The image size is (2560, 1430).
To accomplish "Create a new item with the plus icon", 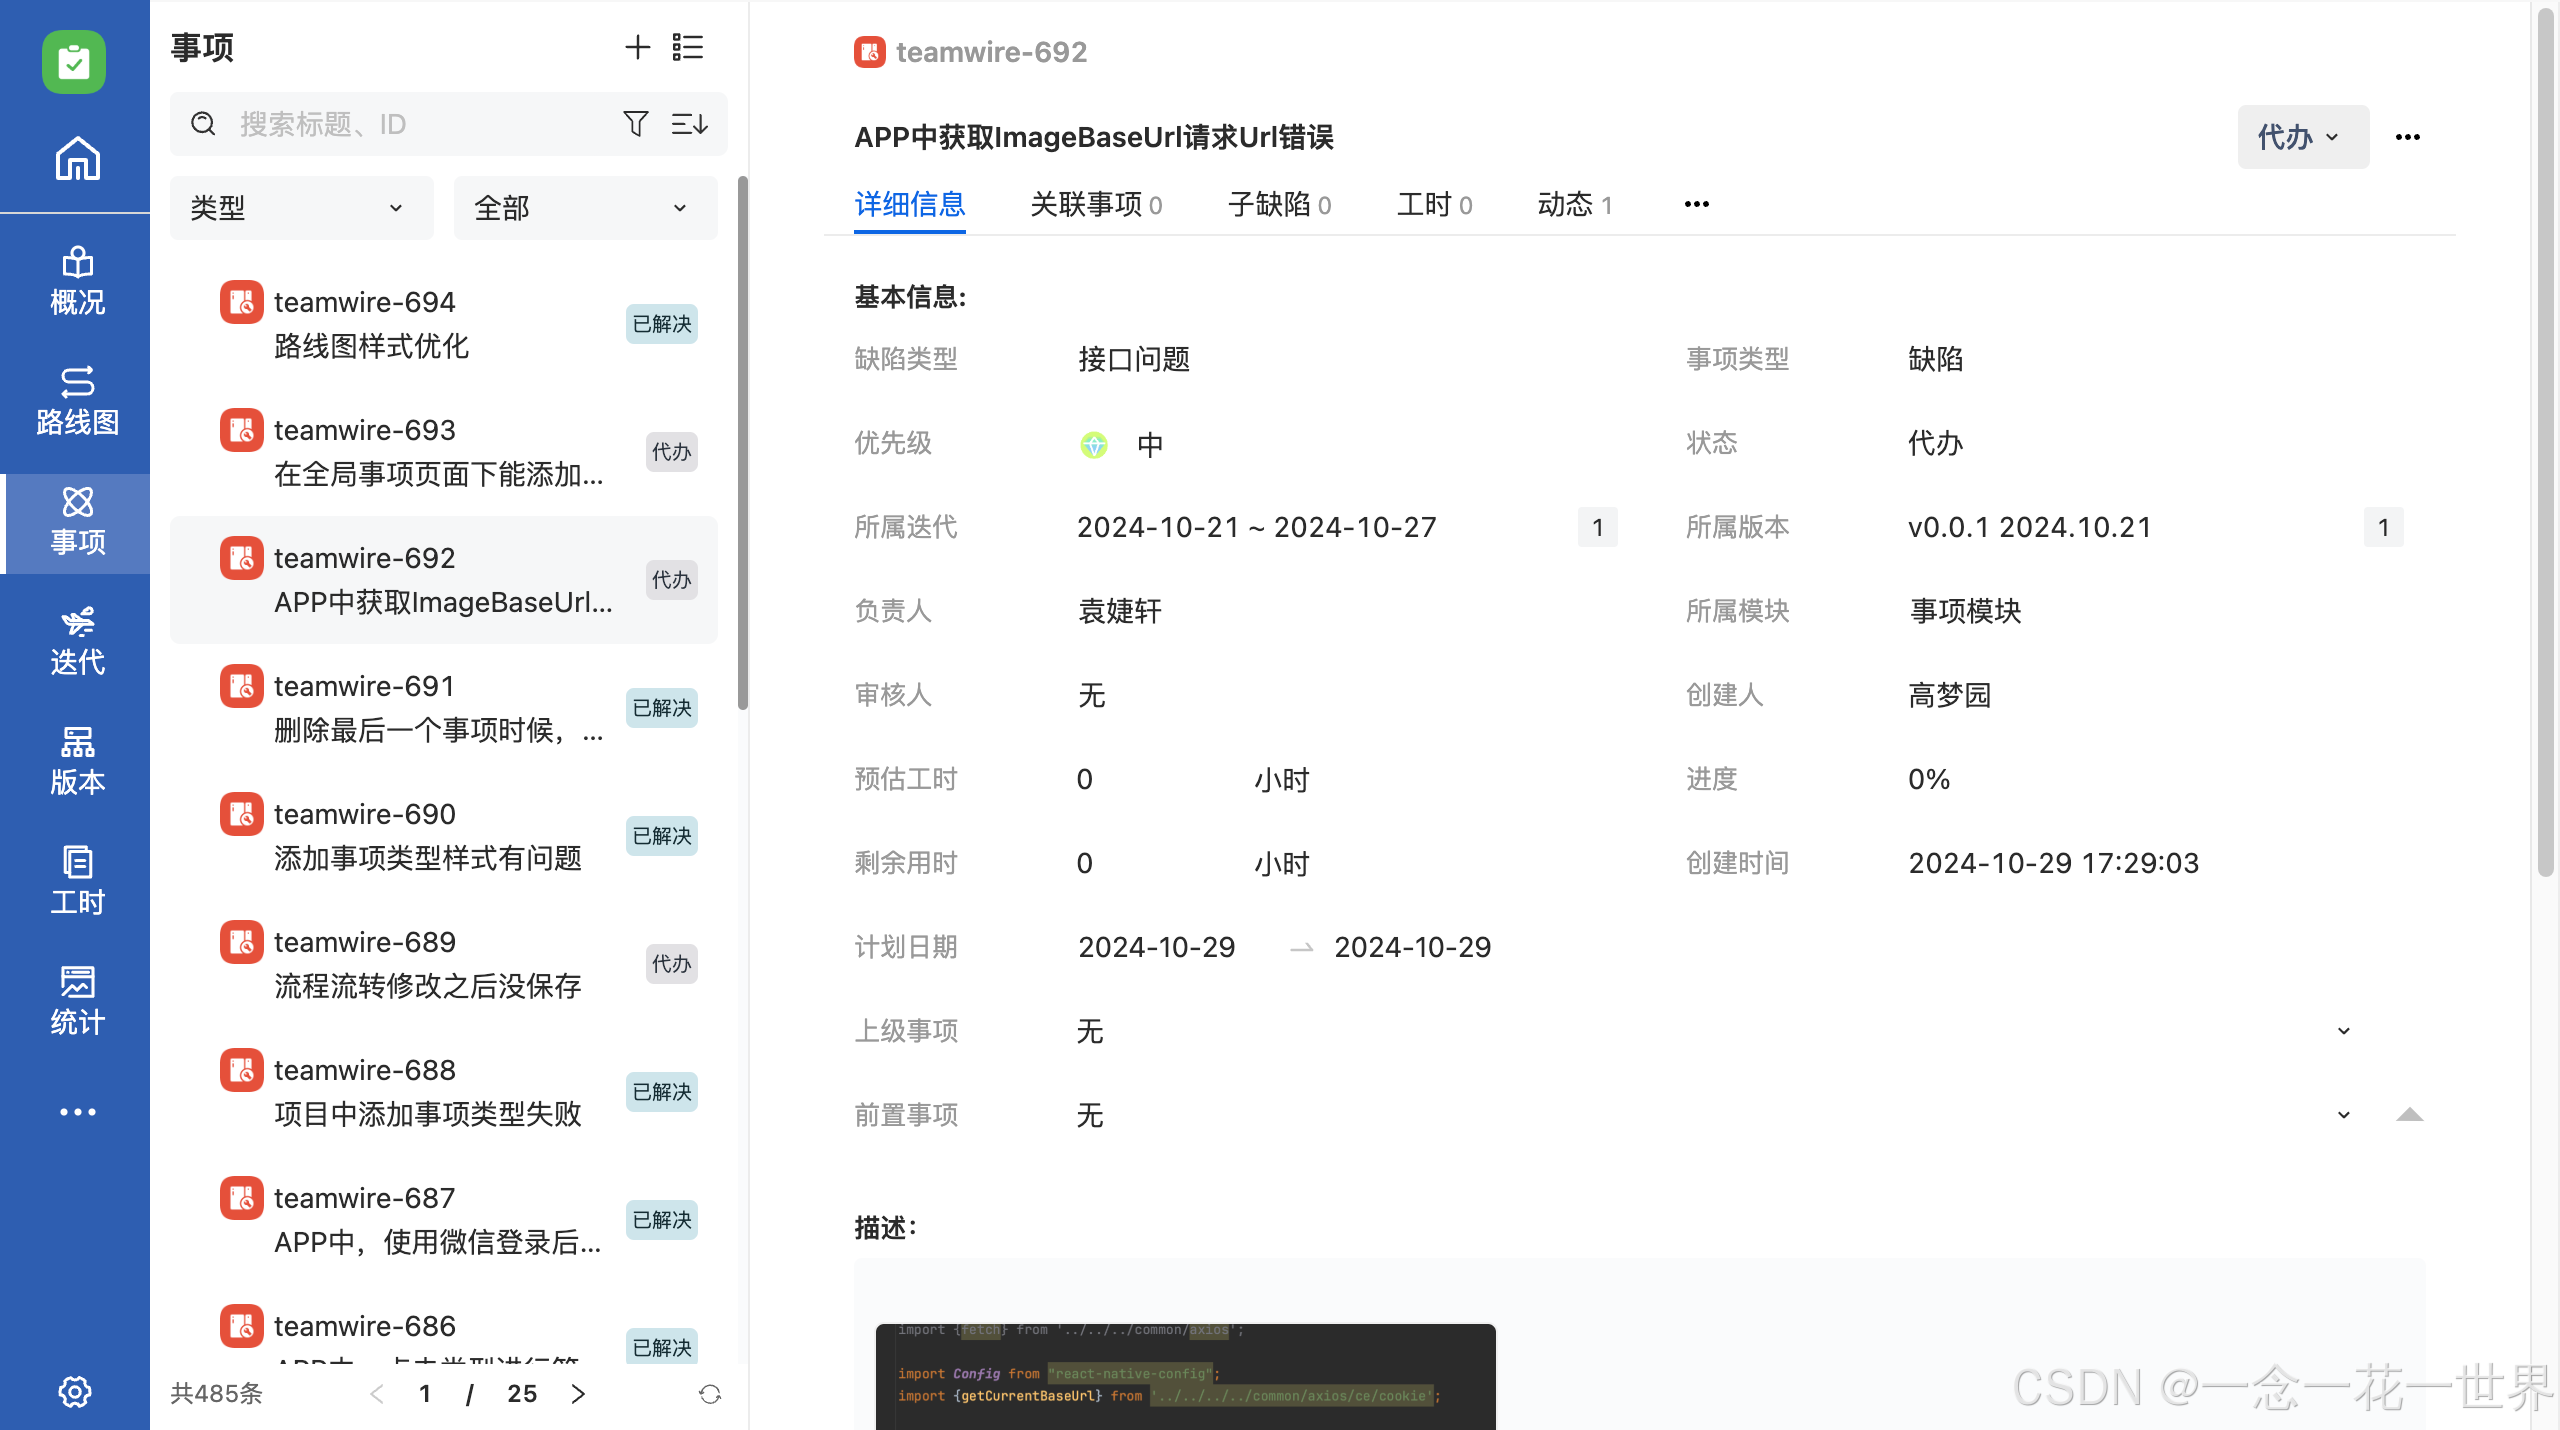I will (637, 47).
